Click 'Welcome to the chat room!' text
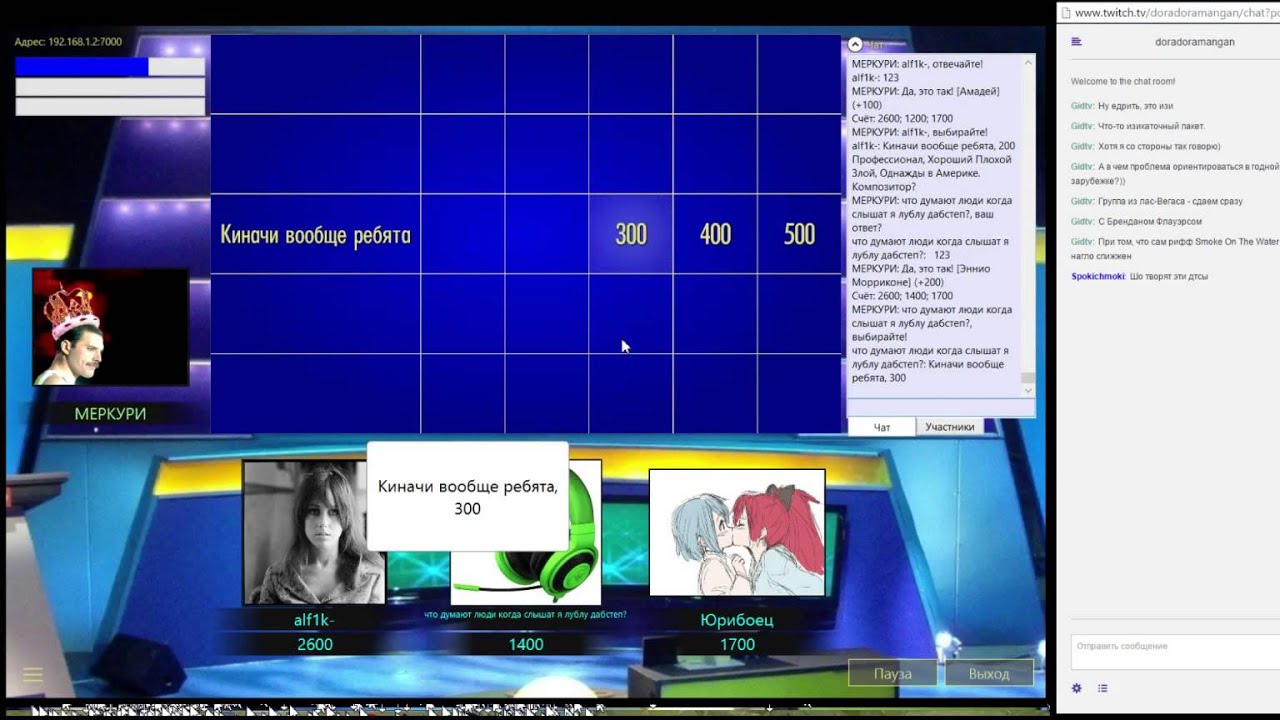Viewport: 1280px width, 720px height. pyautogui.click(x=1123, y=81)
